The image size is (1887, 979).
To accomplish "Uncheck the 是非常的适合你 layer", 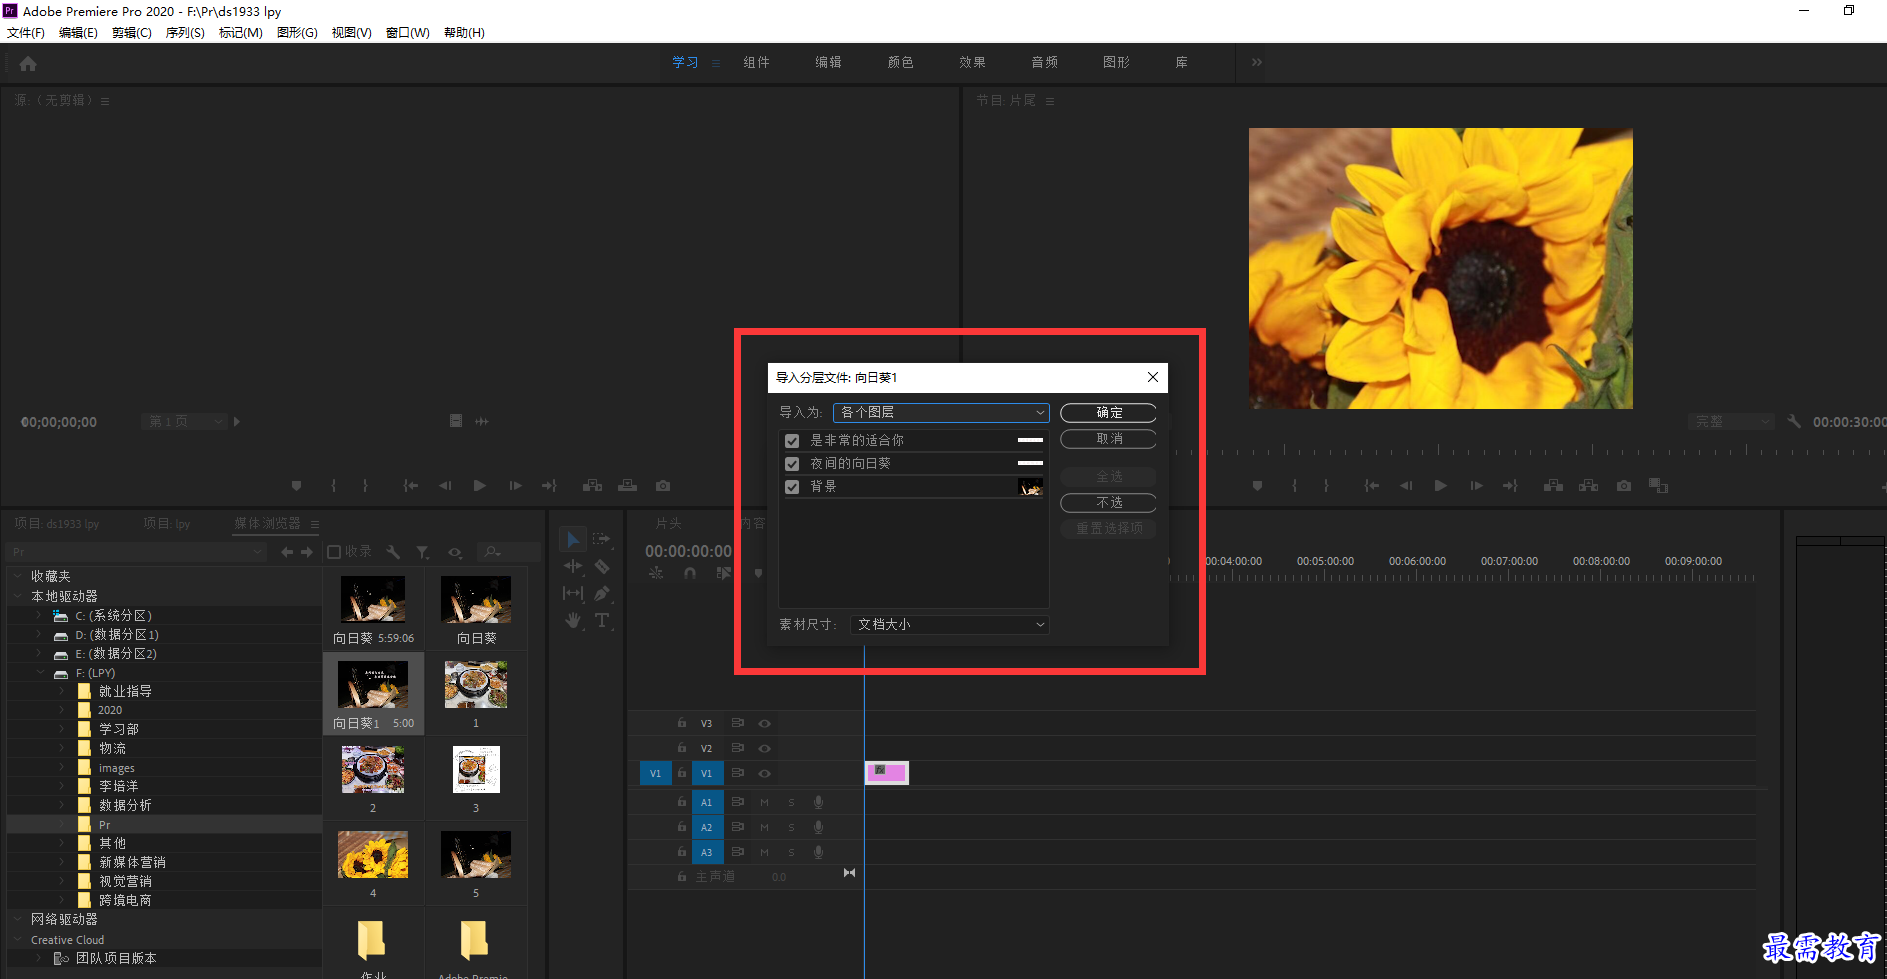I will click(x=792, y=441).
